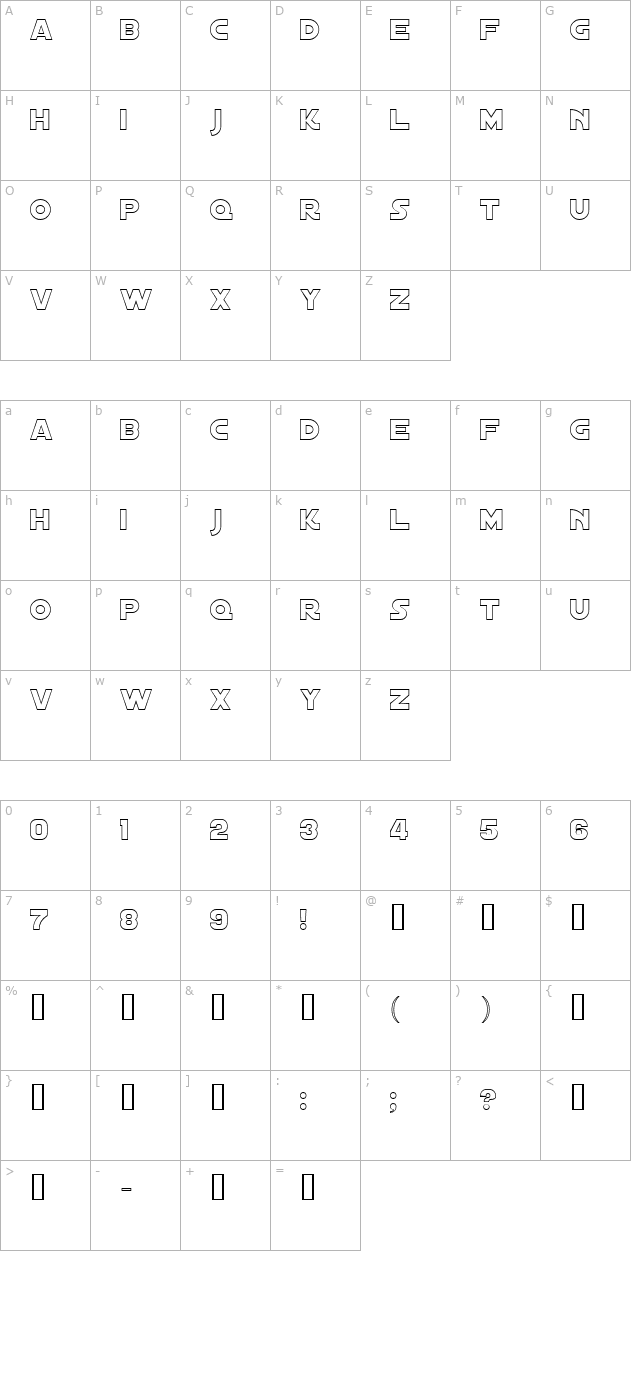Click the uppercase M glyph cell
This screenshot has width=640, height=1400.
(495, 135)
